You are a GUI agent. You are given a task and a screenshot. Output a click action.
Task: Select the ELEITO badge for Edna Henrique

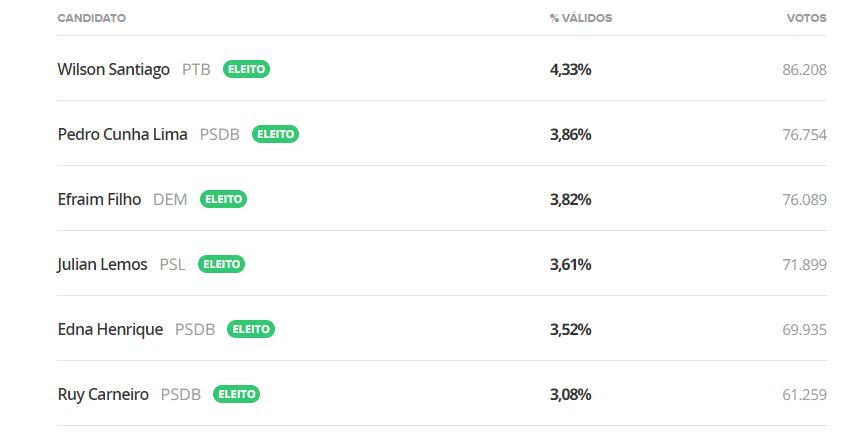point(250,329)
